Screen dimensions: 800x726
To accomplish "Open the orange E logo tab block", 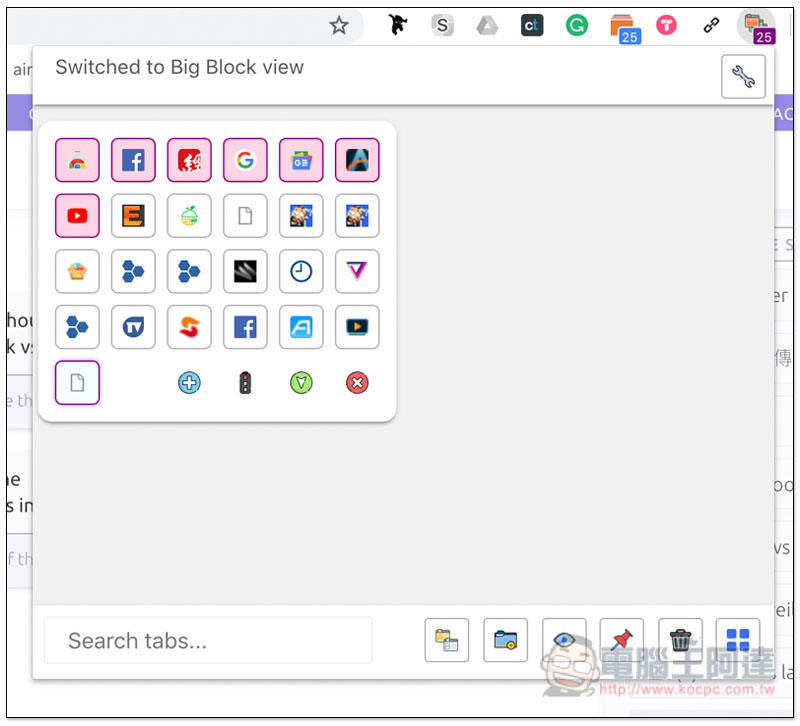I will point(133,215).
